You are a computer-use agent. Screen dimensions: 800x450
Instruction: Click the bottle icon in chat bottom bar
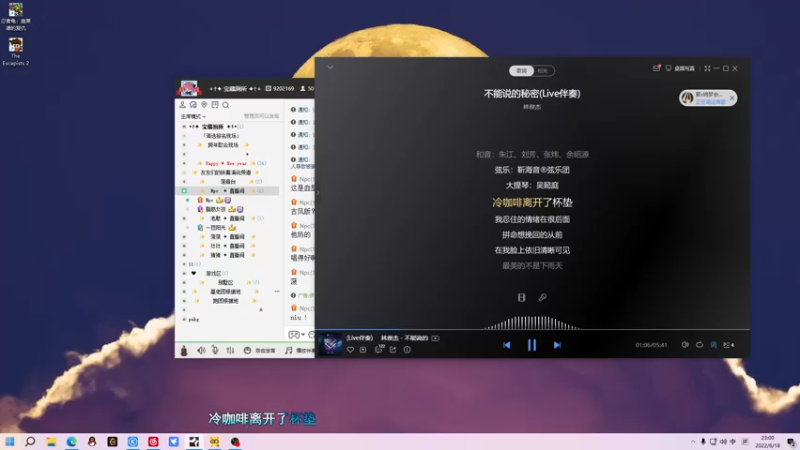[184, 351]
